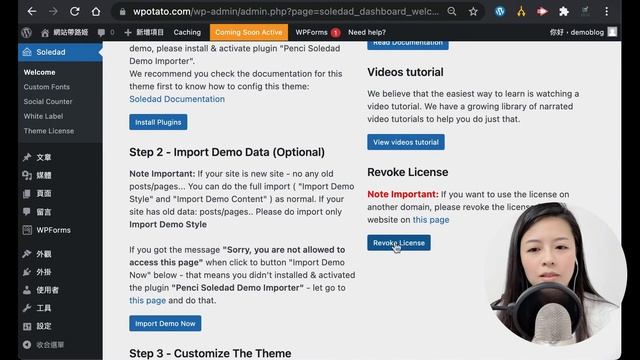Click the browser forward arrow
Viewport: 640px width, 360px height.
click(53, 11)
